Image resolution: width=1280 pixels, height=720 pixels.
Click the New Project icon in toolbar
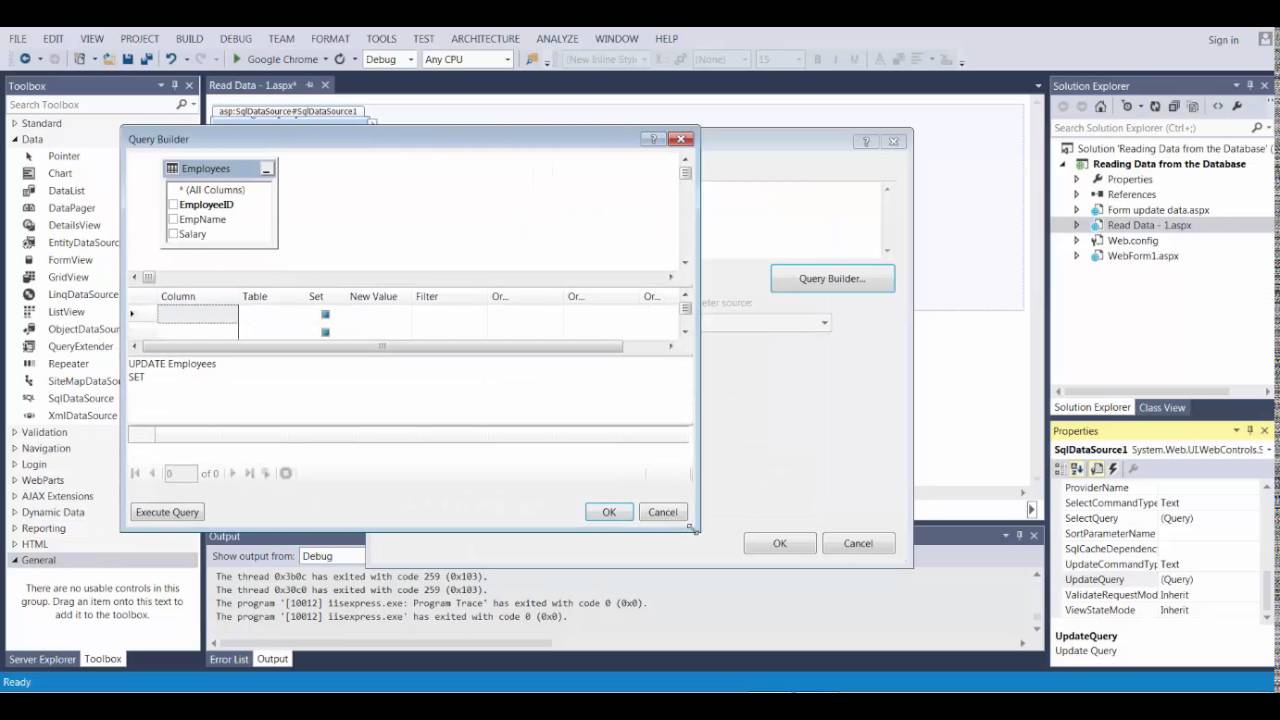coord(80,59)
